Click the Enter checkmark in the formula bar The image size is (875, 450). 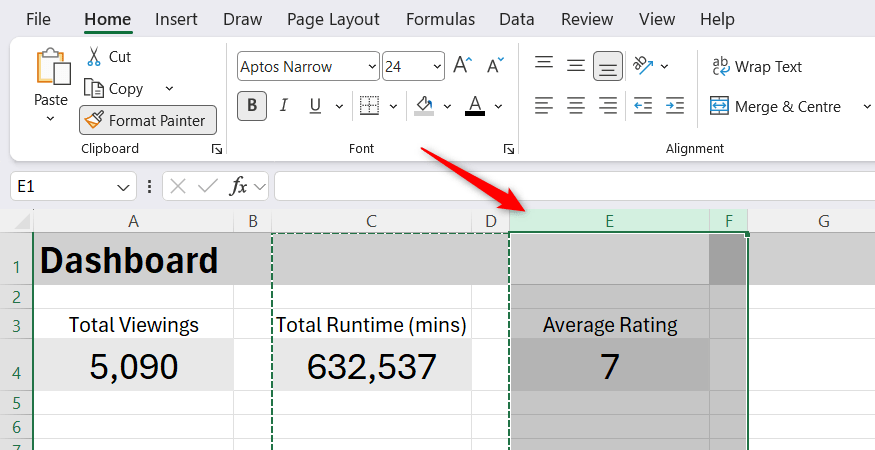(x=208, y=186)
